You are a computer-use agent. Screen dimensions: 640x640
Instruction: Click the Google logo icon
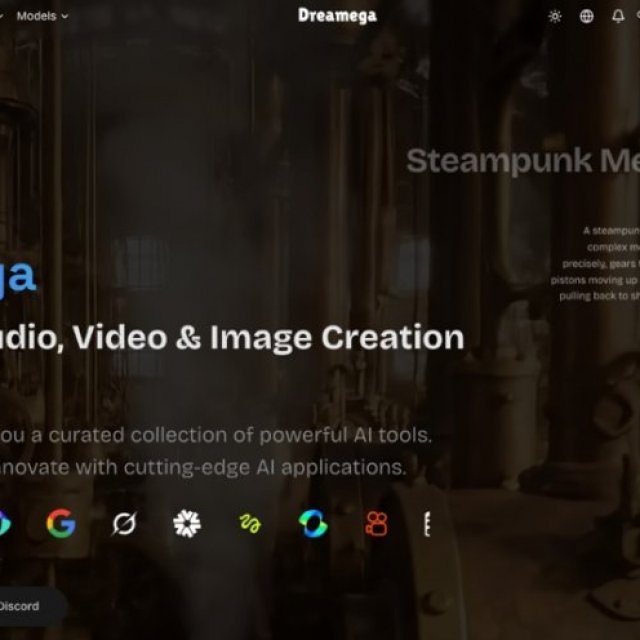[61, 523]
